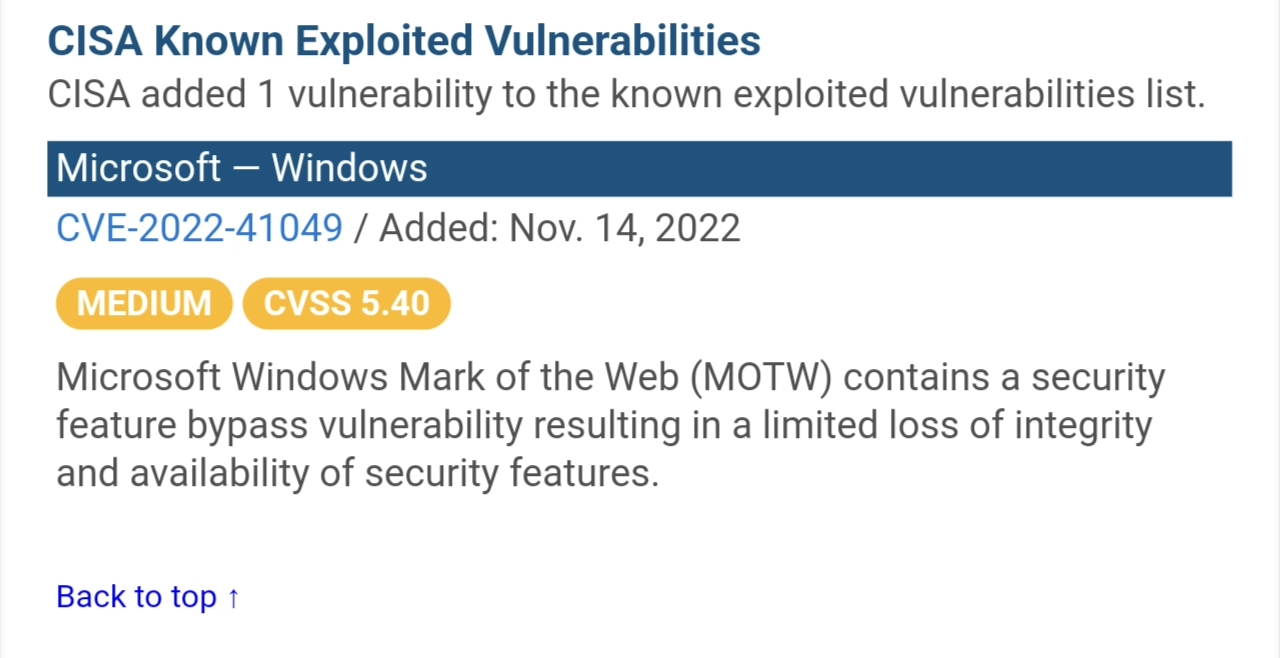The width and height of the screenshot is (1280, 658).
Task: Click the words limited loss of integrity
Action: pyautogui.click(x=958, y=426)
